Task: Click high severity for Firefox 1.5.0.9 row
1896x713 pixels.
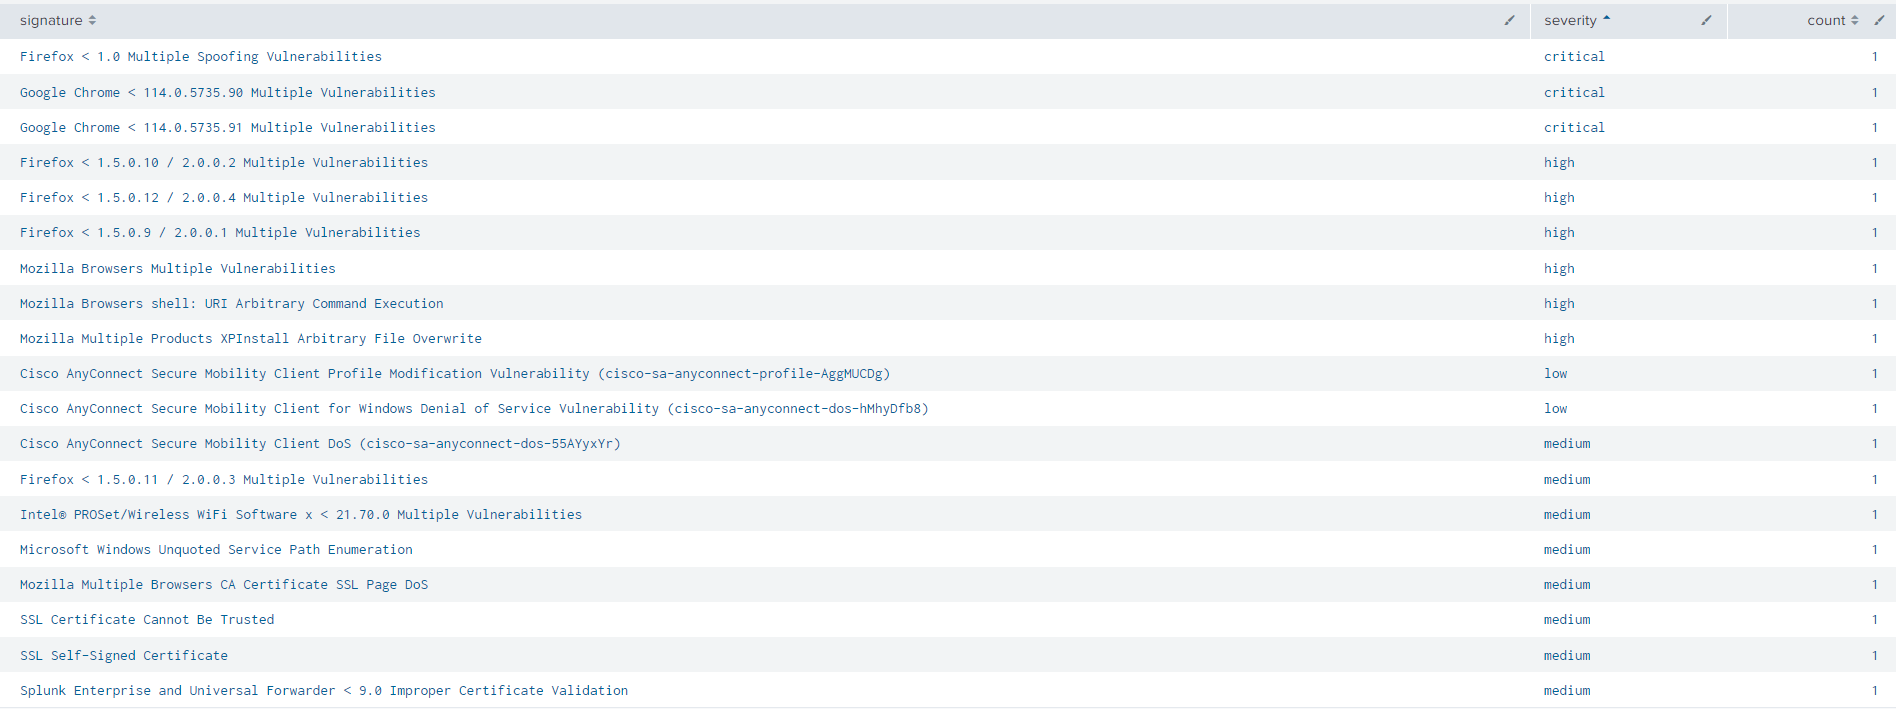Action: 1559,232
